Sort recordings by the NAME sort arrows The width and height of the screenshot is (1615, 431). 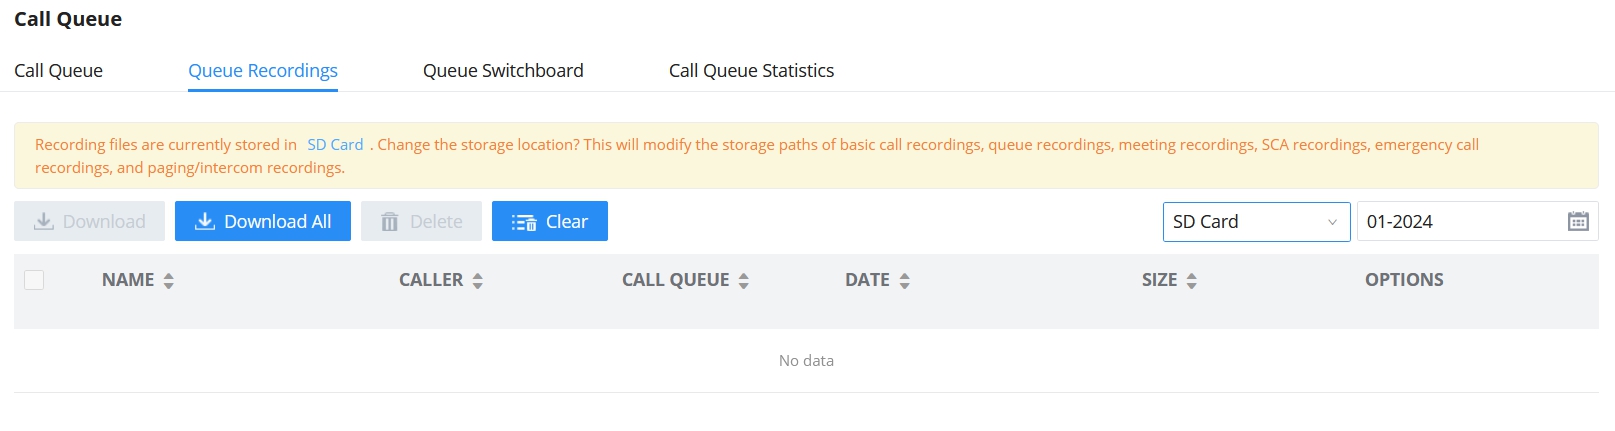(x=169, y=281)
